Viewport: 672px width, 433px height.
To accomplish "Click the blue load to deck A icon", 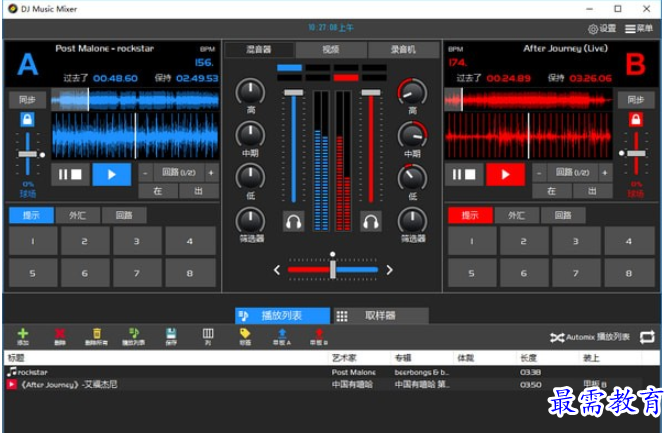I will (282, 334).
